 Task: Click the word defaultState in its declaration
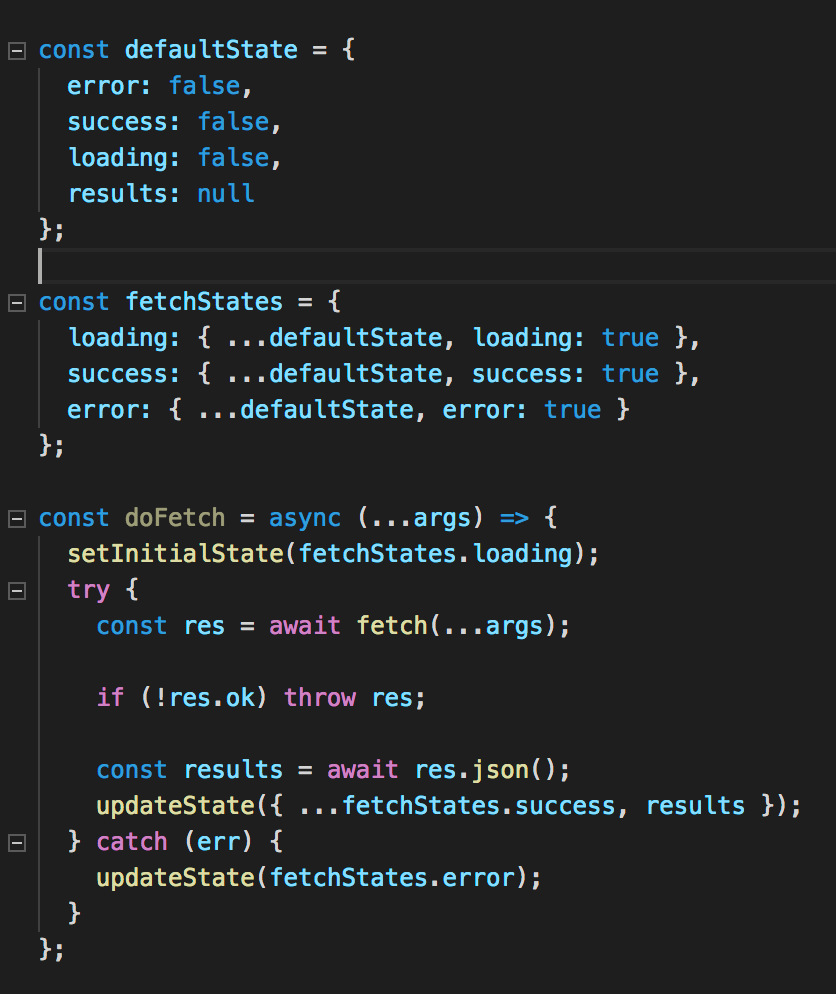point(210,48)
